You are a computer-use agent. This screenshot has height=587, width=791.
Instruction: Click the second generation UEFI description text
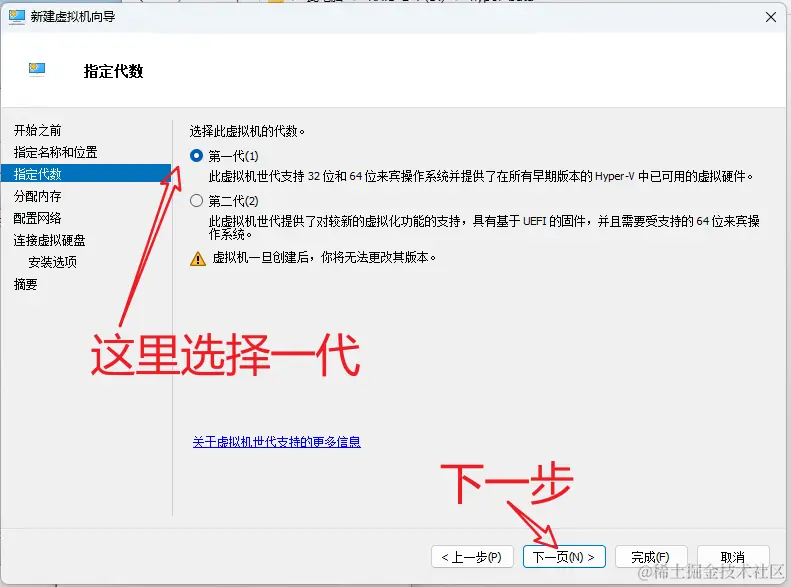coord(484,227)
